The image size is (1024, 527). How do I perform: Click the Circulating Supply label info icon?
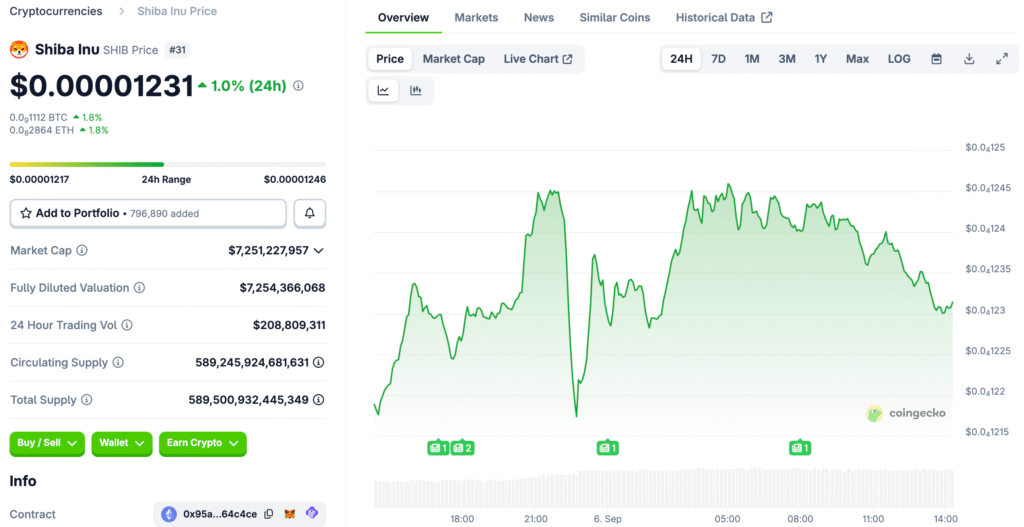[x=118, y=362]
